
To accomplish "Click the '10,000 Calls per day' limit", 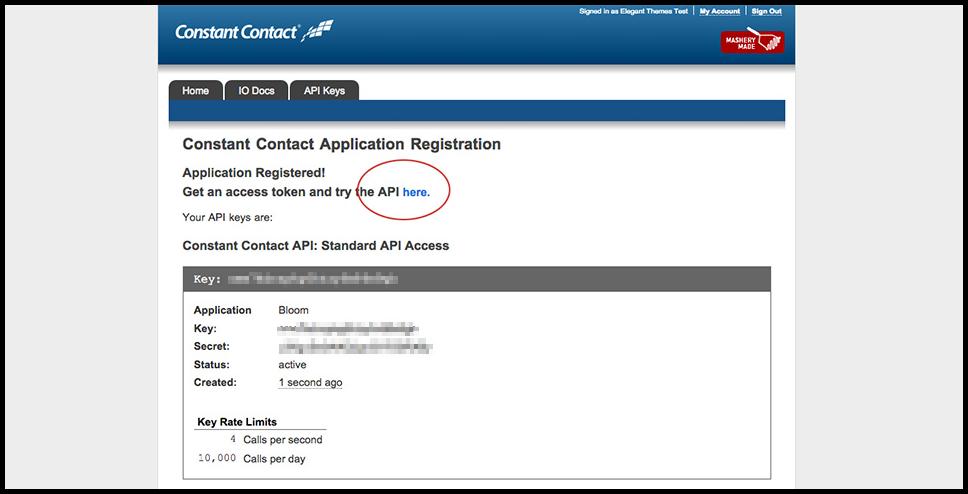I will [x=251, y=458].
